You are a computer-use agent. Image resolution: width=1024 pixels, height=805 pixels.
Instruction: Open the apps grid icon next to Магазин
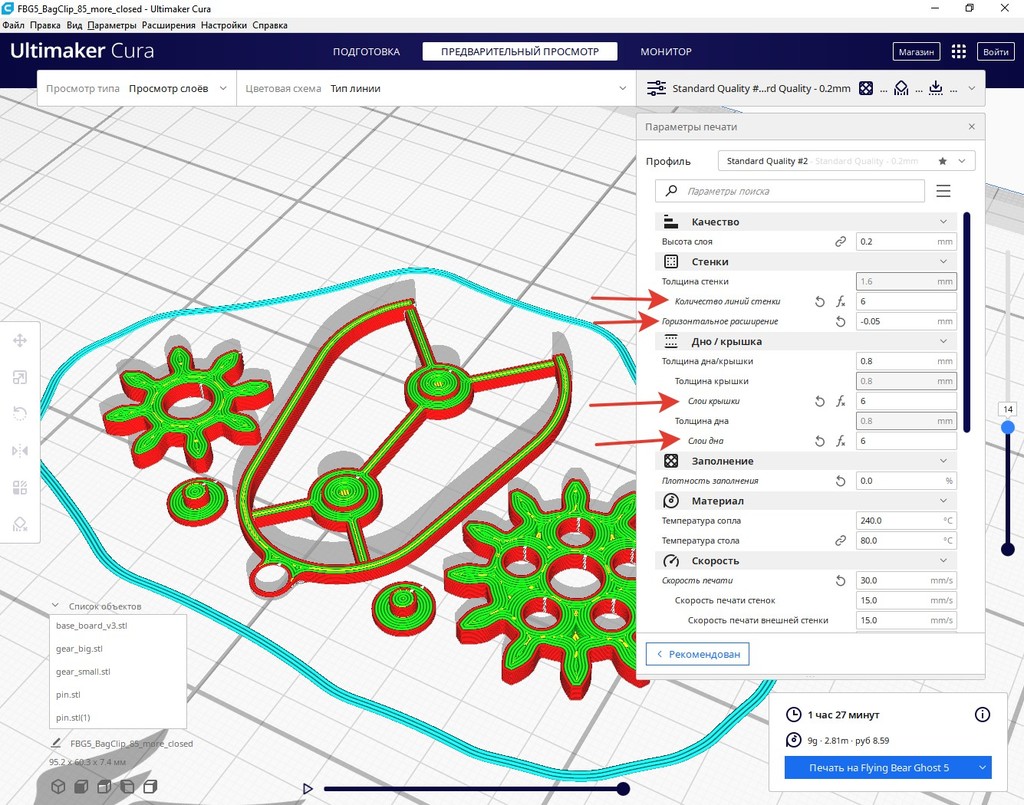tap(958, 52)
